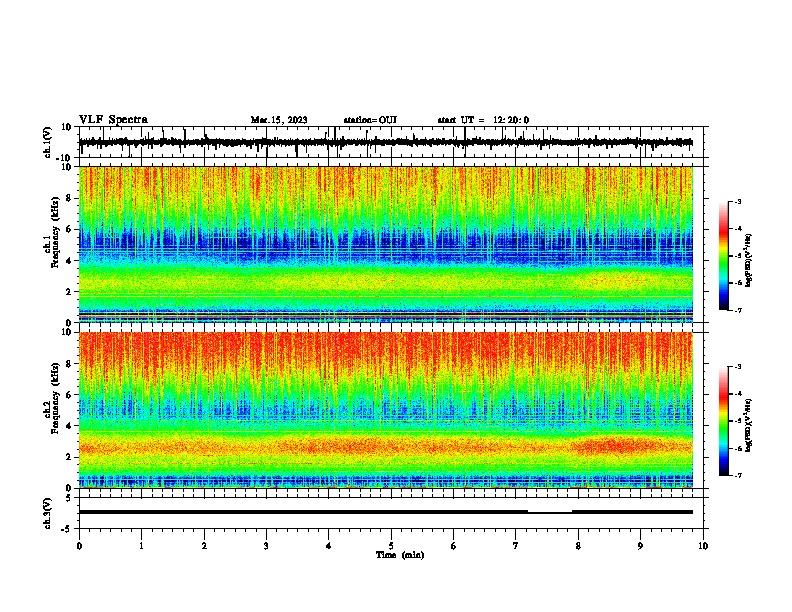Click the log(PSD) label beside ch.2 colorbar
This screenshot has width=792, height=612.
click(748, 425)
